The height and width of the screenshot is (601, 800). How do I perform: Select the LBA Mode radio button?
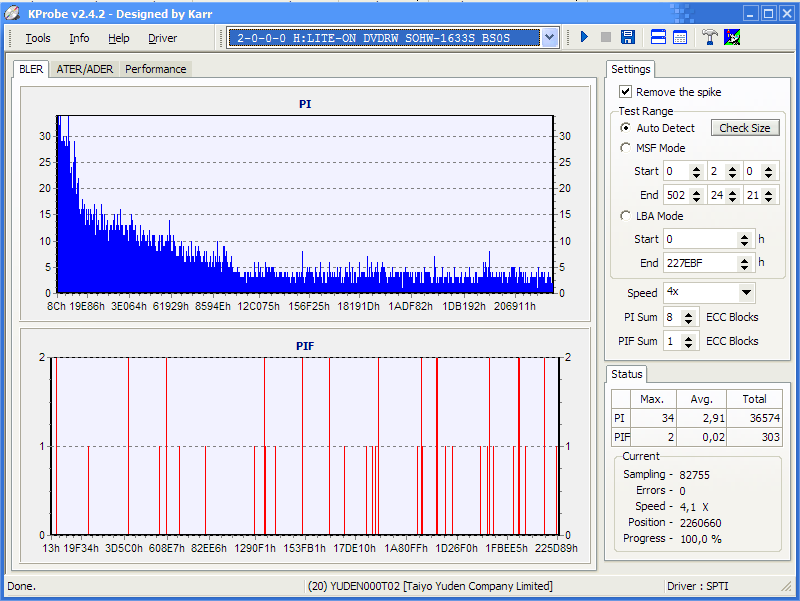coord(626,216)
